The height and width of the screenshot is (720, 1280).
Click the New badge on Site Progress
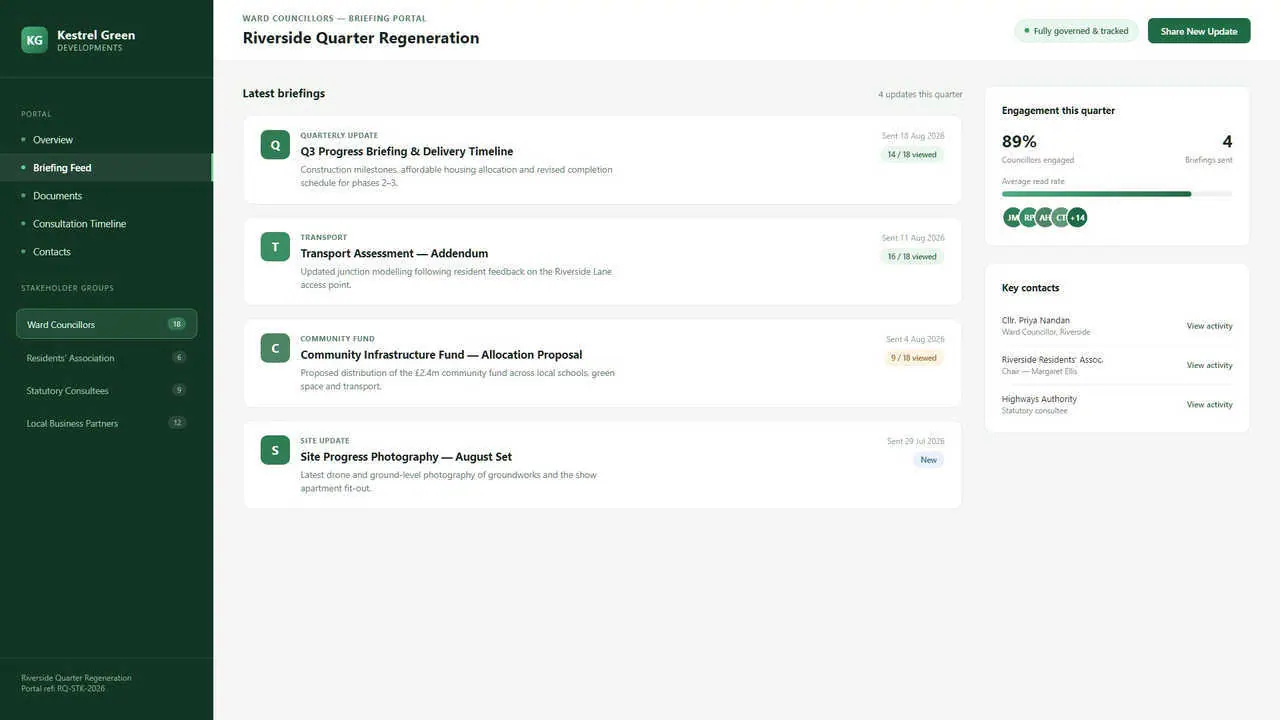point(929,460)
